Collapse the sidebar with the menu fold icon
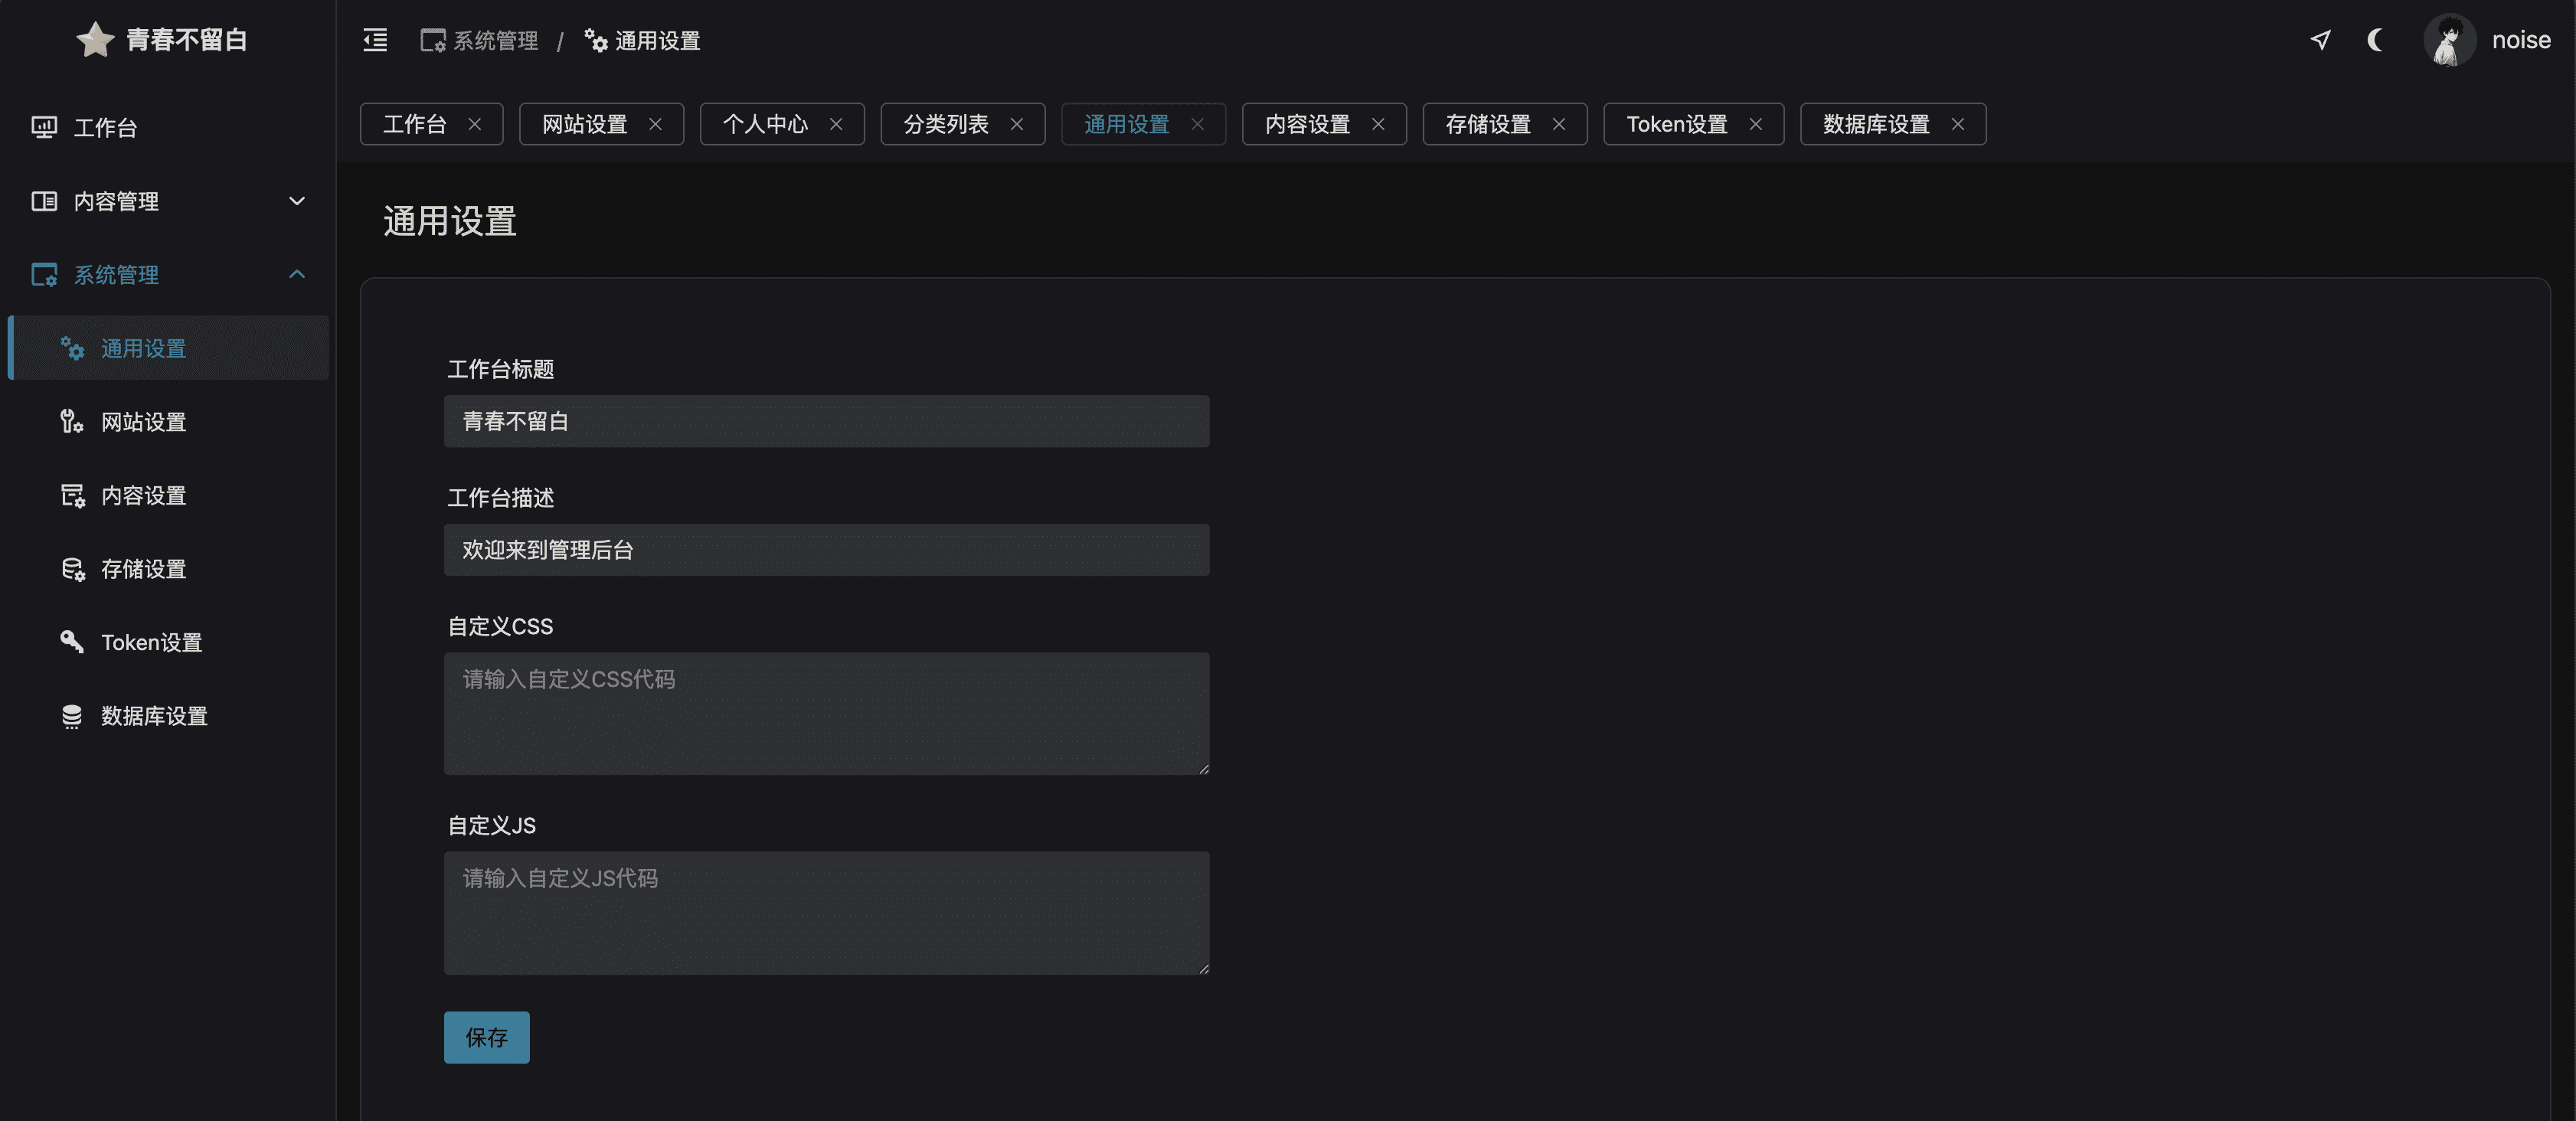The width and height of the screenshot is (2576, 1121). tap(375, 40)
